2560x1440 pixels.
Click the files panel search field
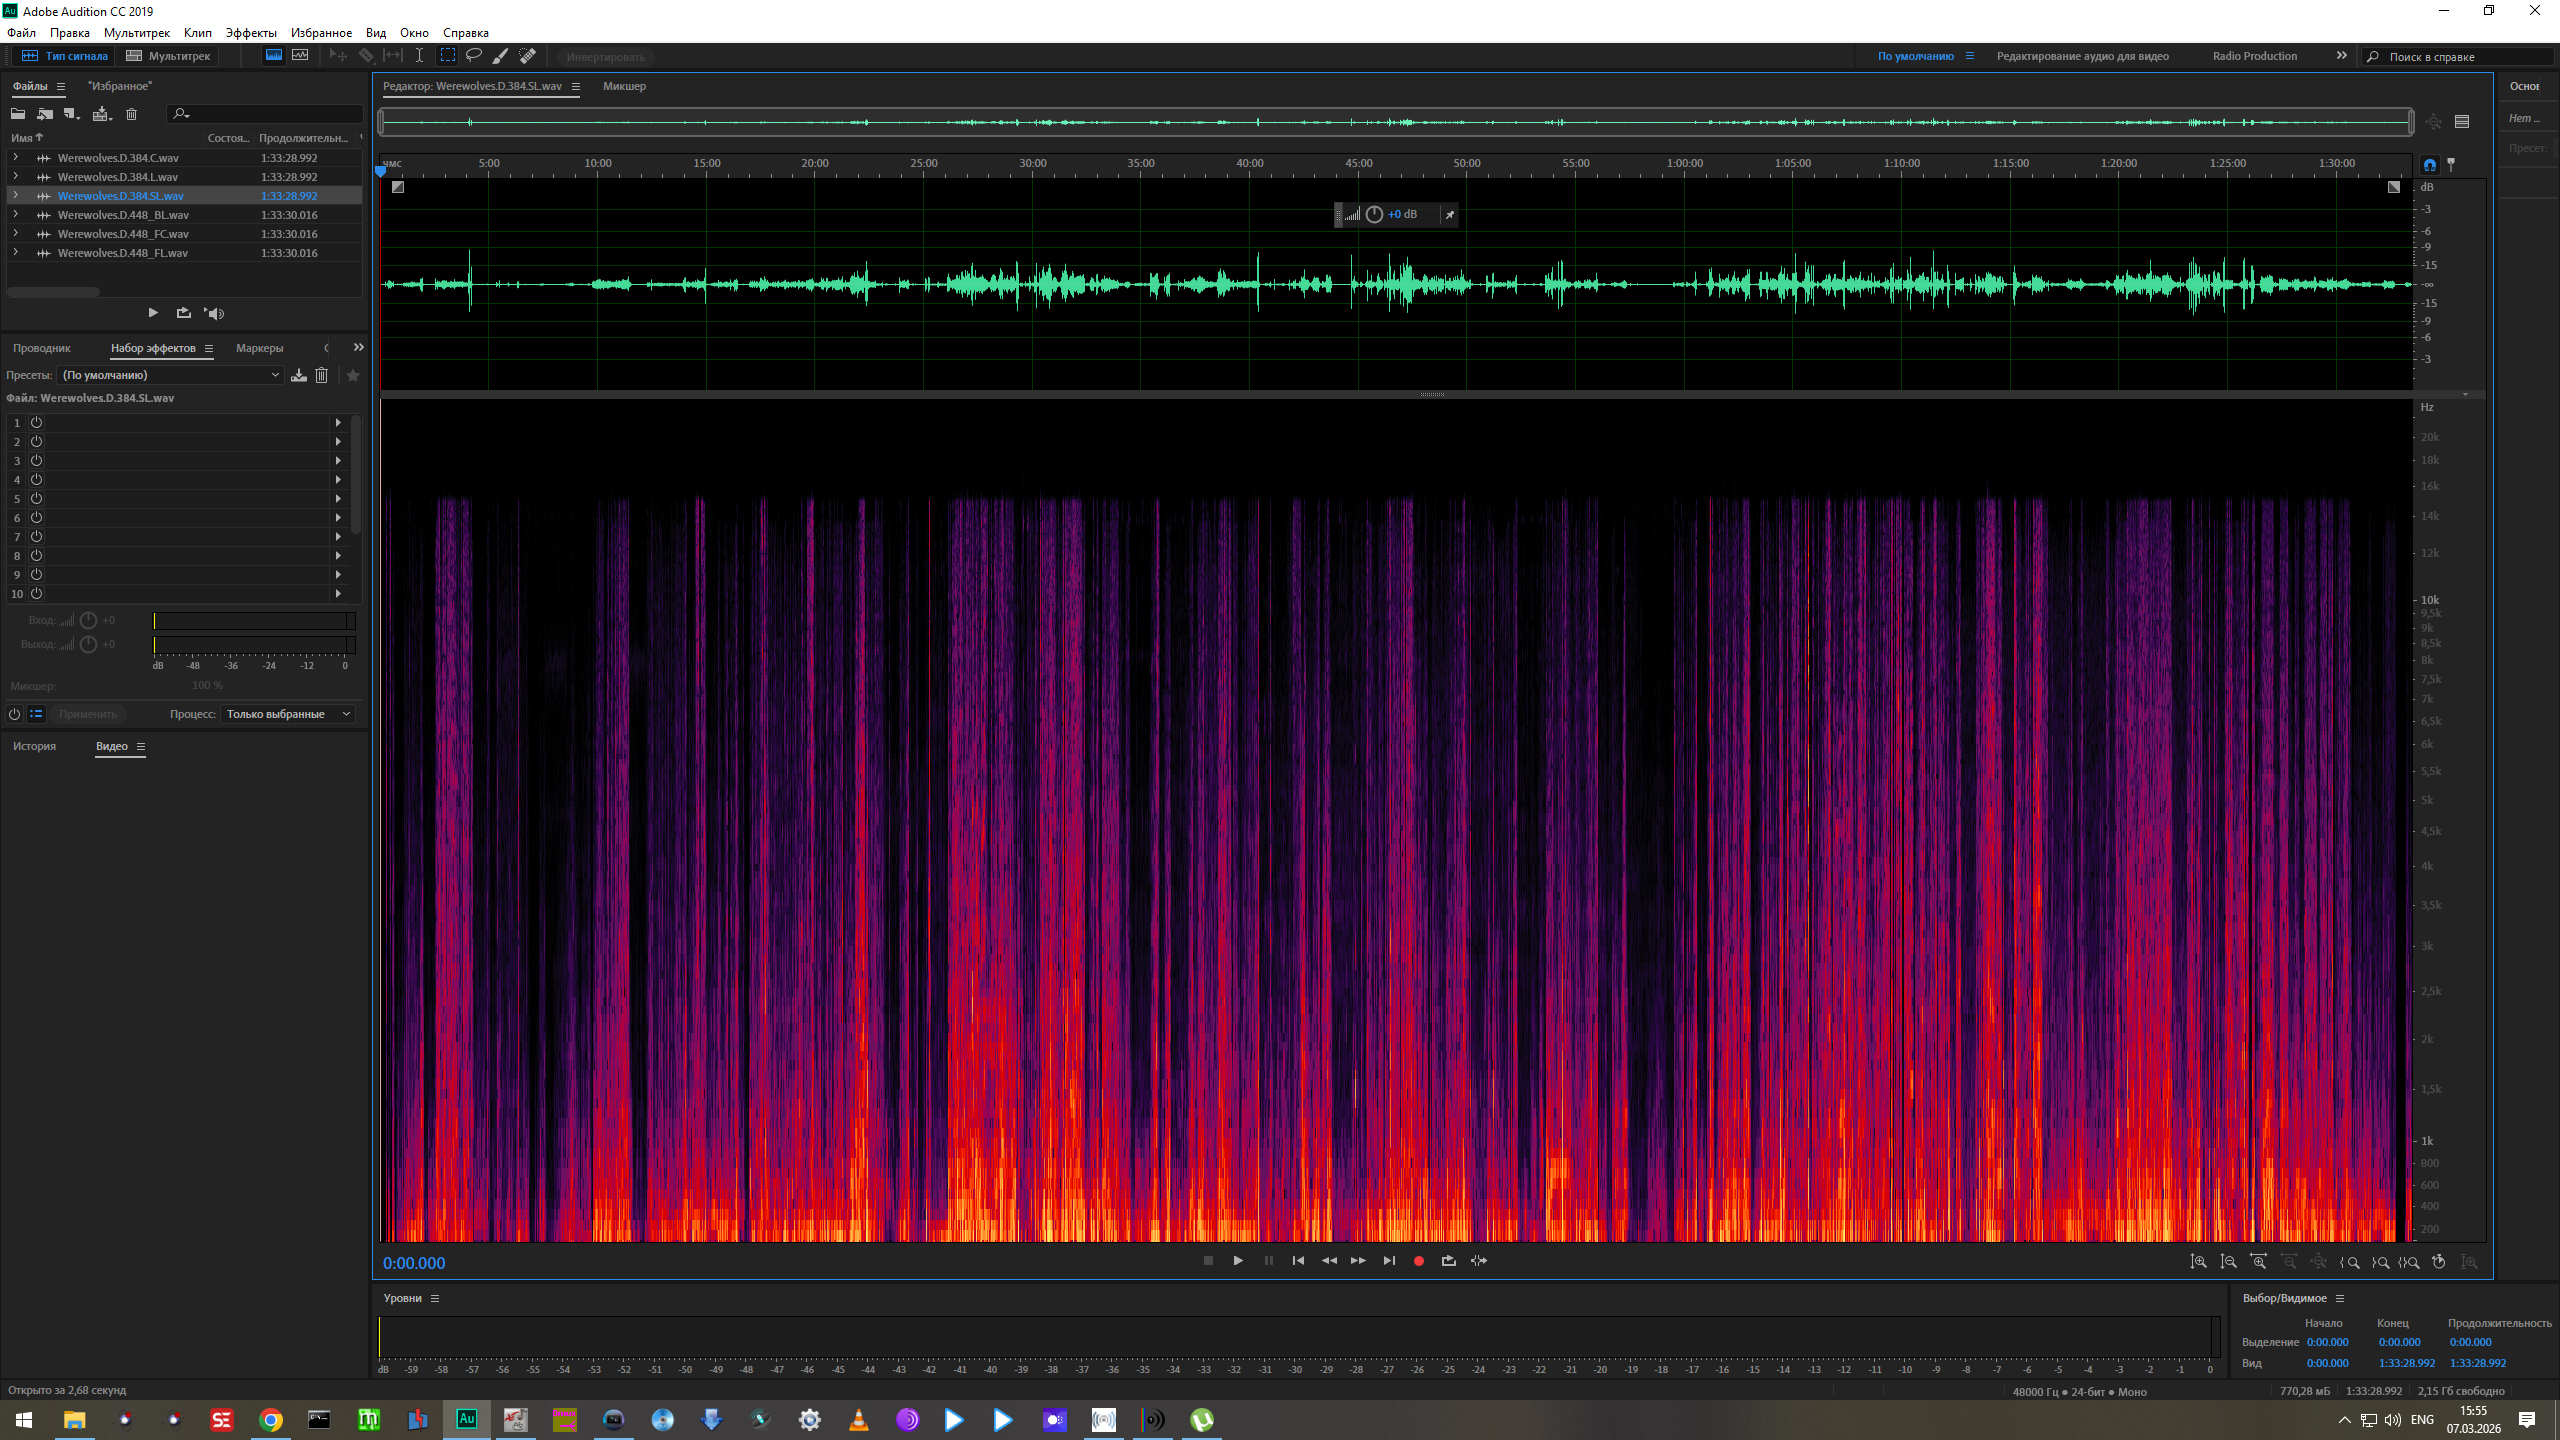tap(270, 114)
